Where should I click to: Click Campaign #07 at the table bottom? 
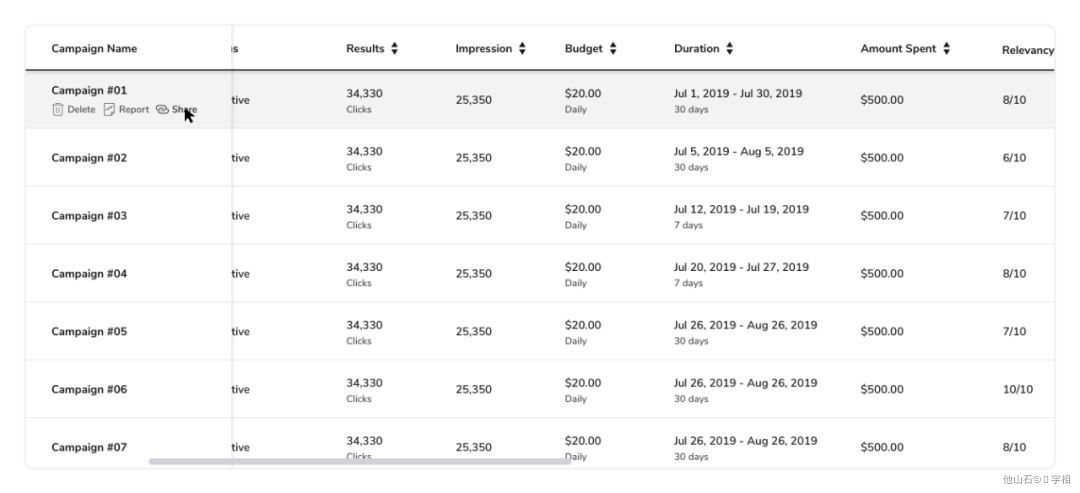(90, 447)
